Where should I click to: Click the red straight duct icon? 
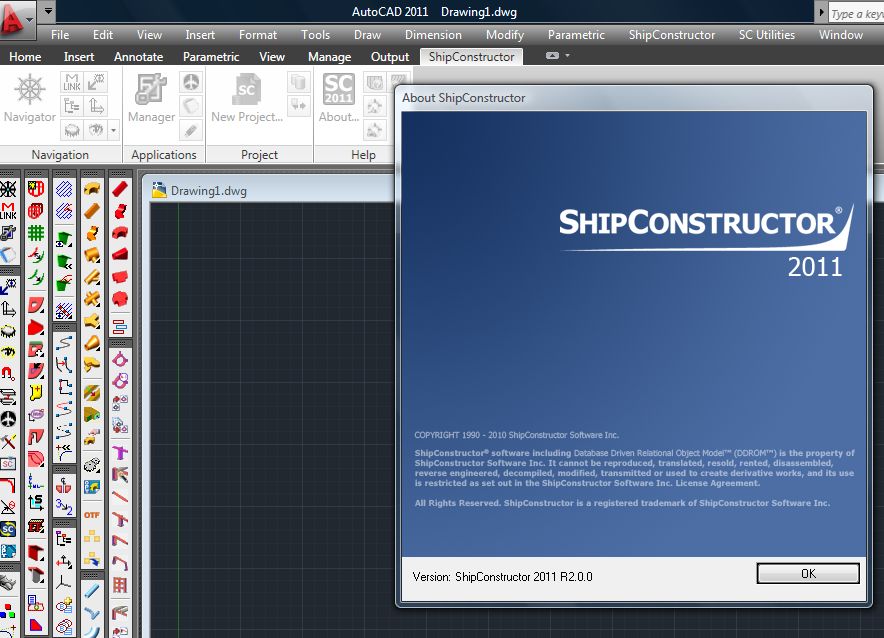click(x=120, y=189)
